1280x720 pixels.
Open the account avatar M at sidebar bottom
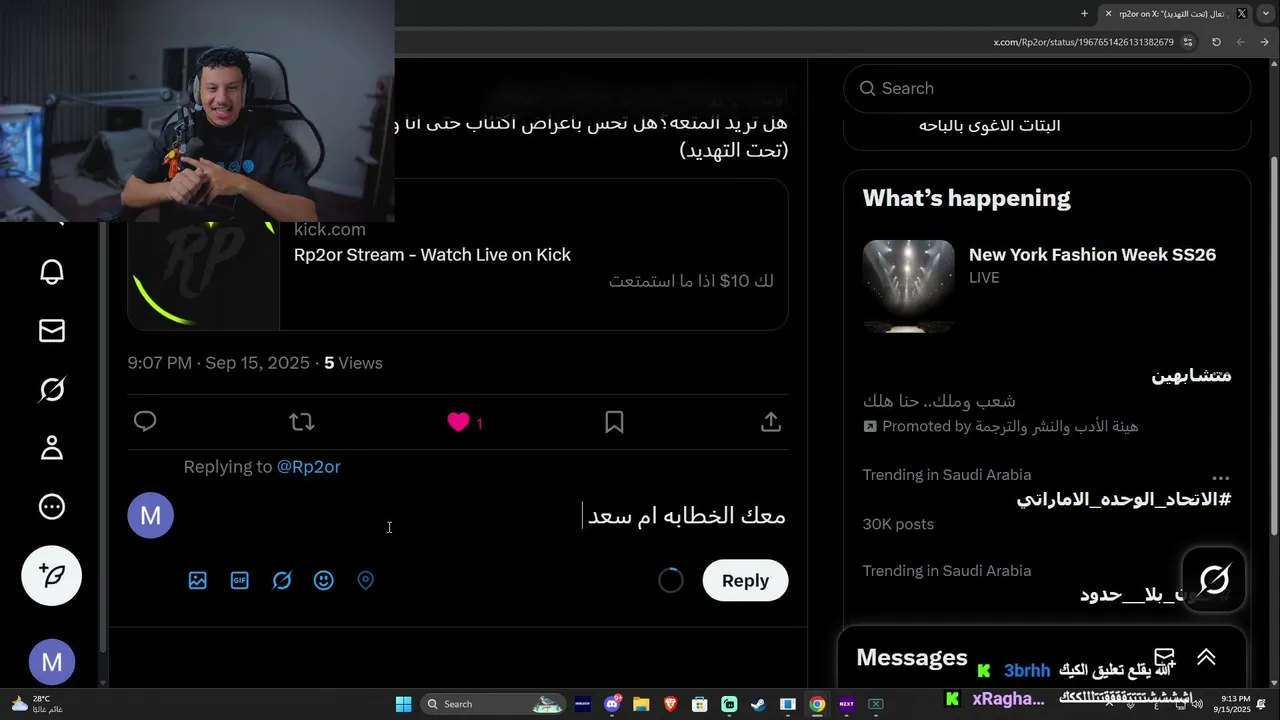click(x=52, y=662)
